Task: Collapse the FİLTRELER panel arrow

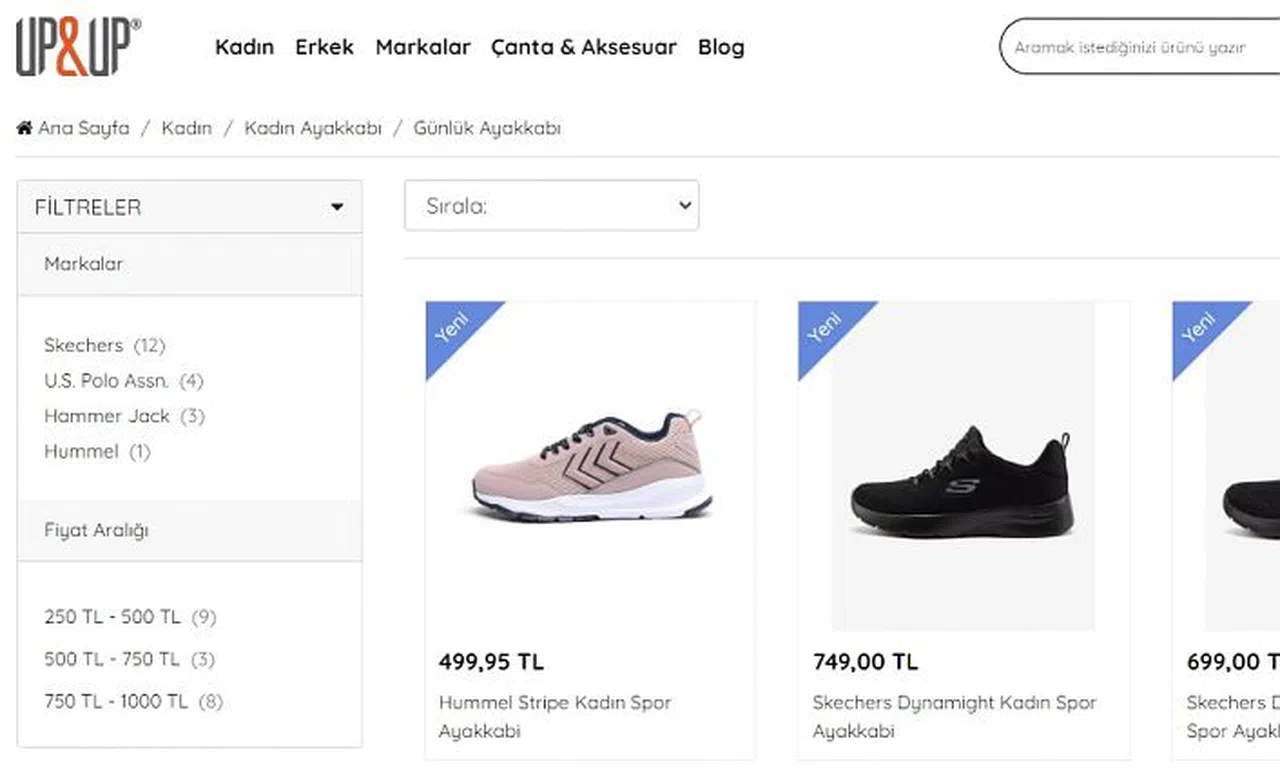Action: (337, 207)
